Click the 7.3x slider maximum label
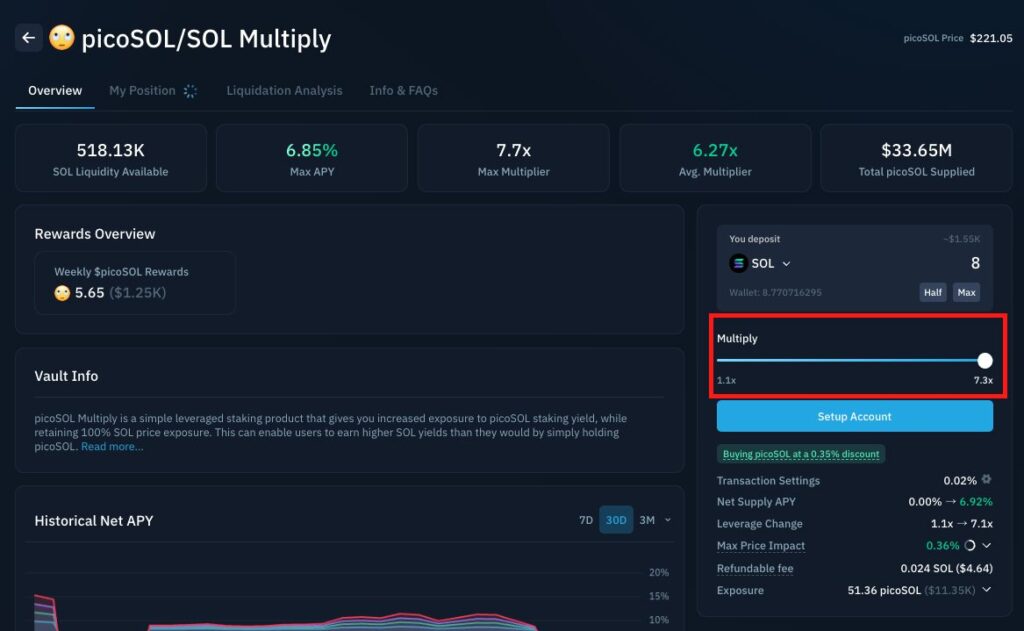This screenshot has height=631, width=1024. [983, 380]
